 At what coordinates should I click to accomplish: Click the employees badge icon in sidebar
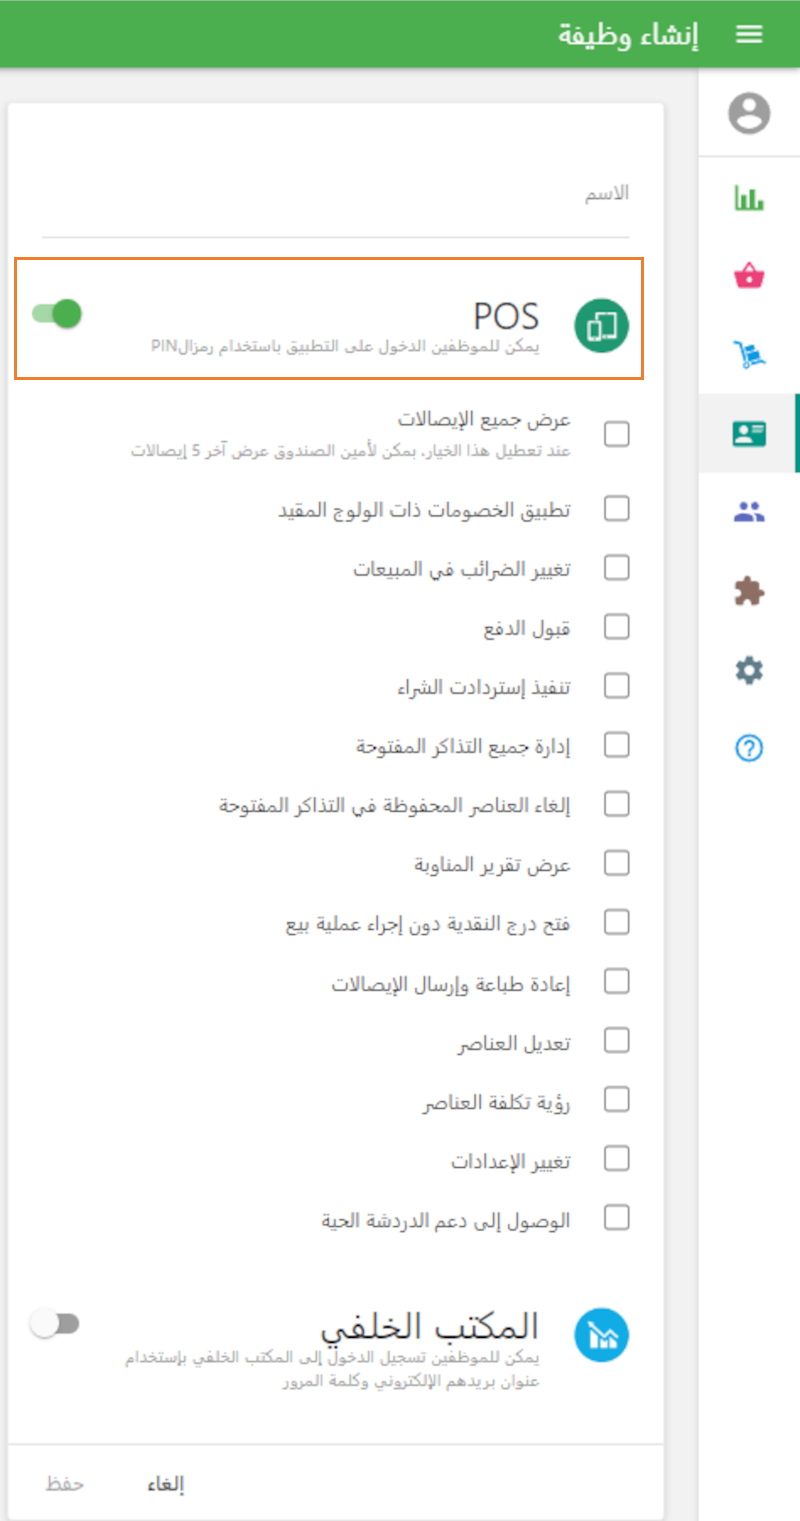click(x=748, y=434)
